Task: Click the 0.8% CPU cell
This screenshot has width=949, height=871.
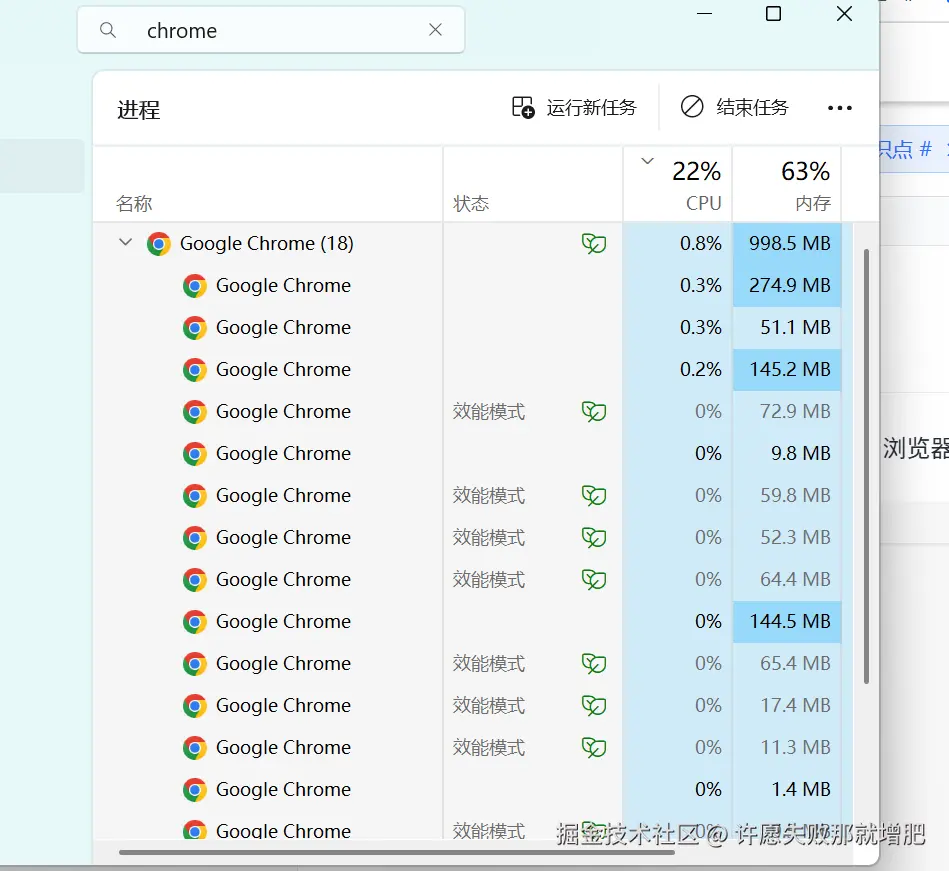Action: pyautogui.click(x=677, y=244)
